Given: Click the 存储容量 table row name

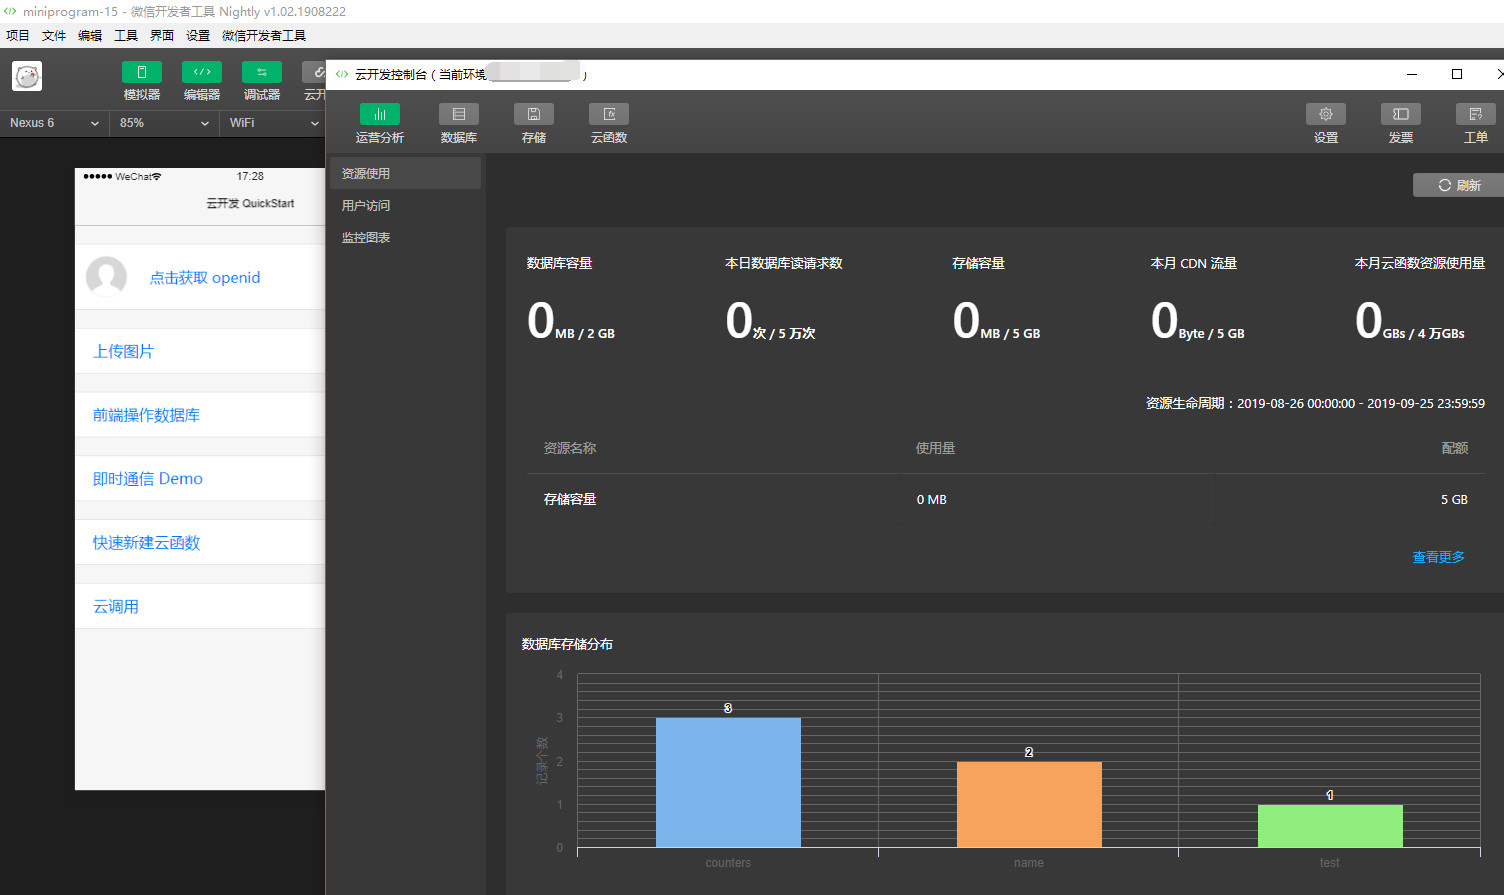Looking at the screenshot, I should (570, 499).
